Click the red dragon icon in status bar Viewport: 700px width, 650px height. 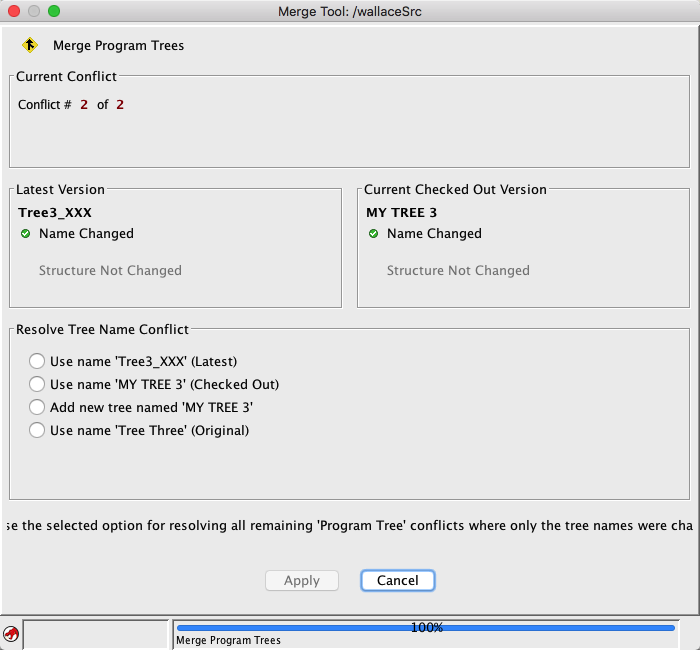click(11, 633)
